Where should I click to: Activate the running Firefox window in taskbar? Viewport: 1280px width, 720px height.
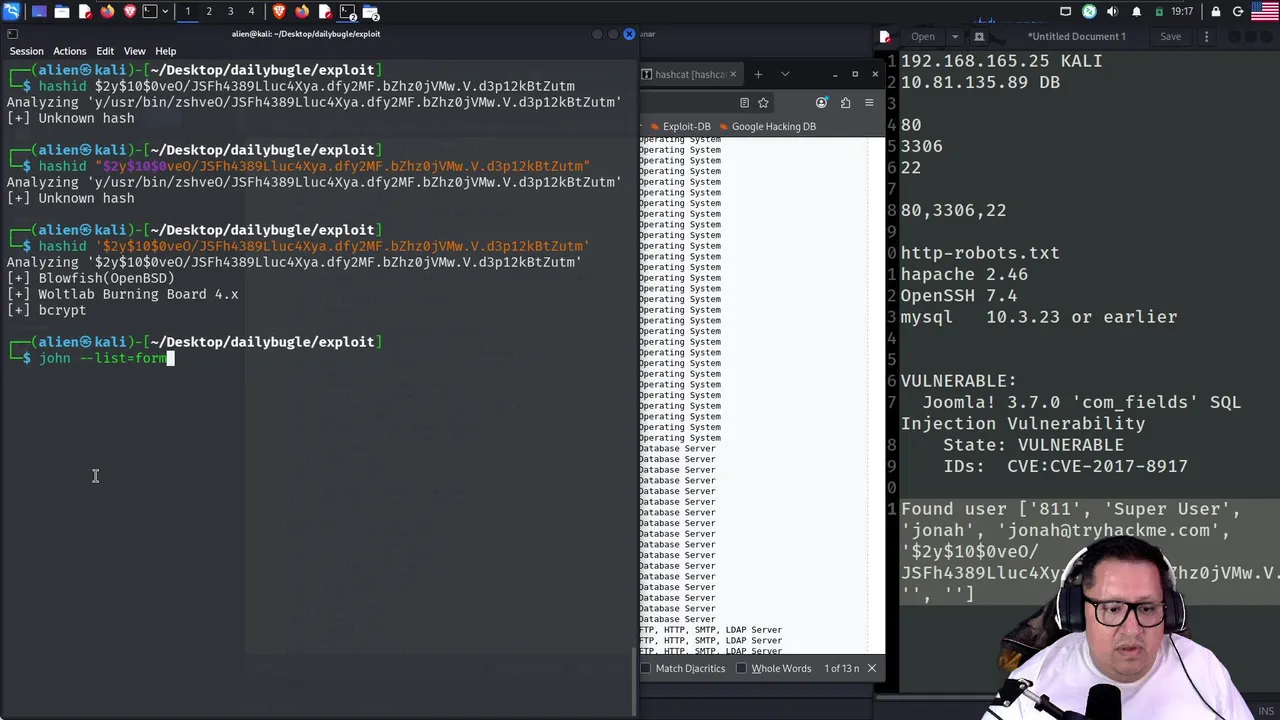coord(302,11)
